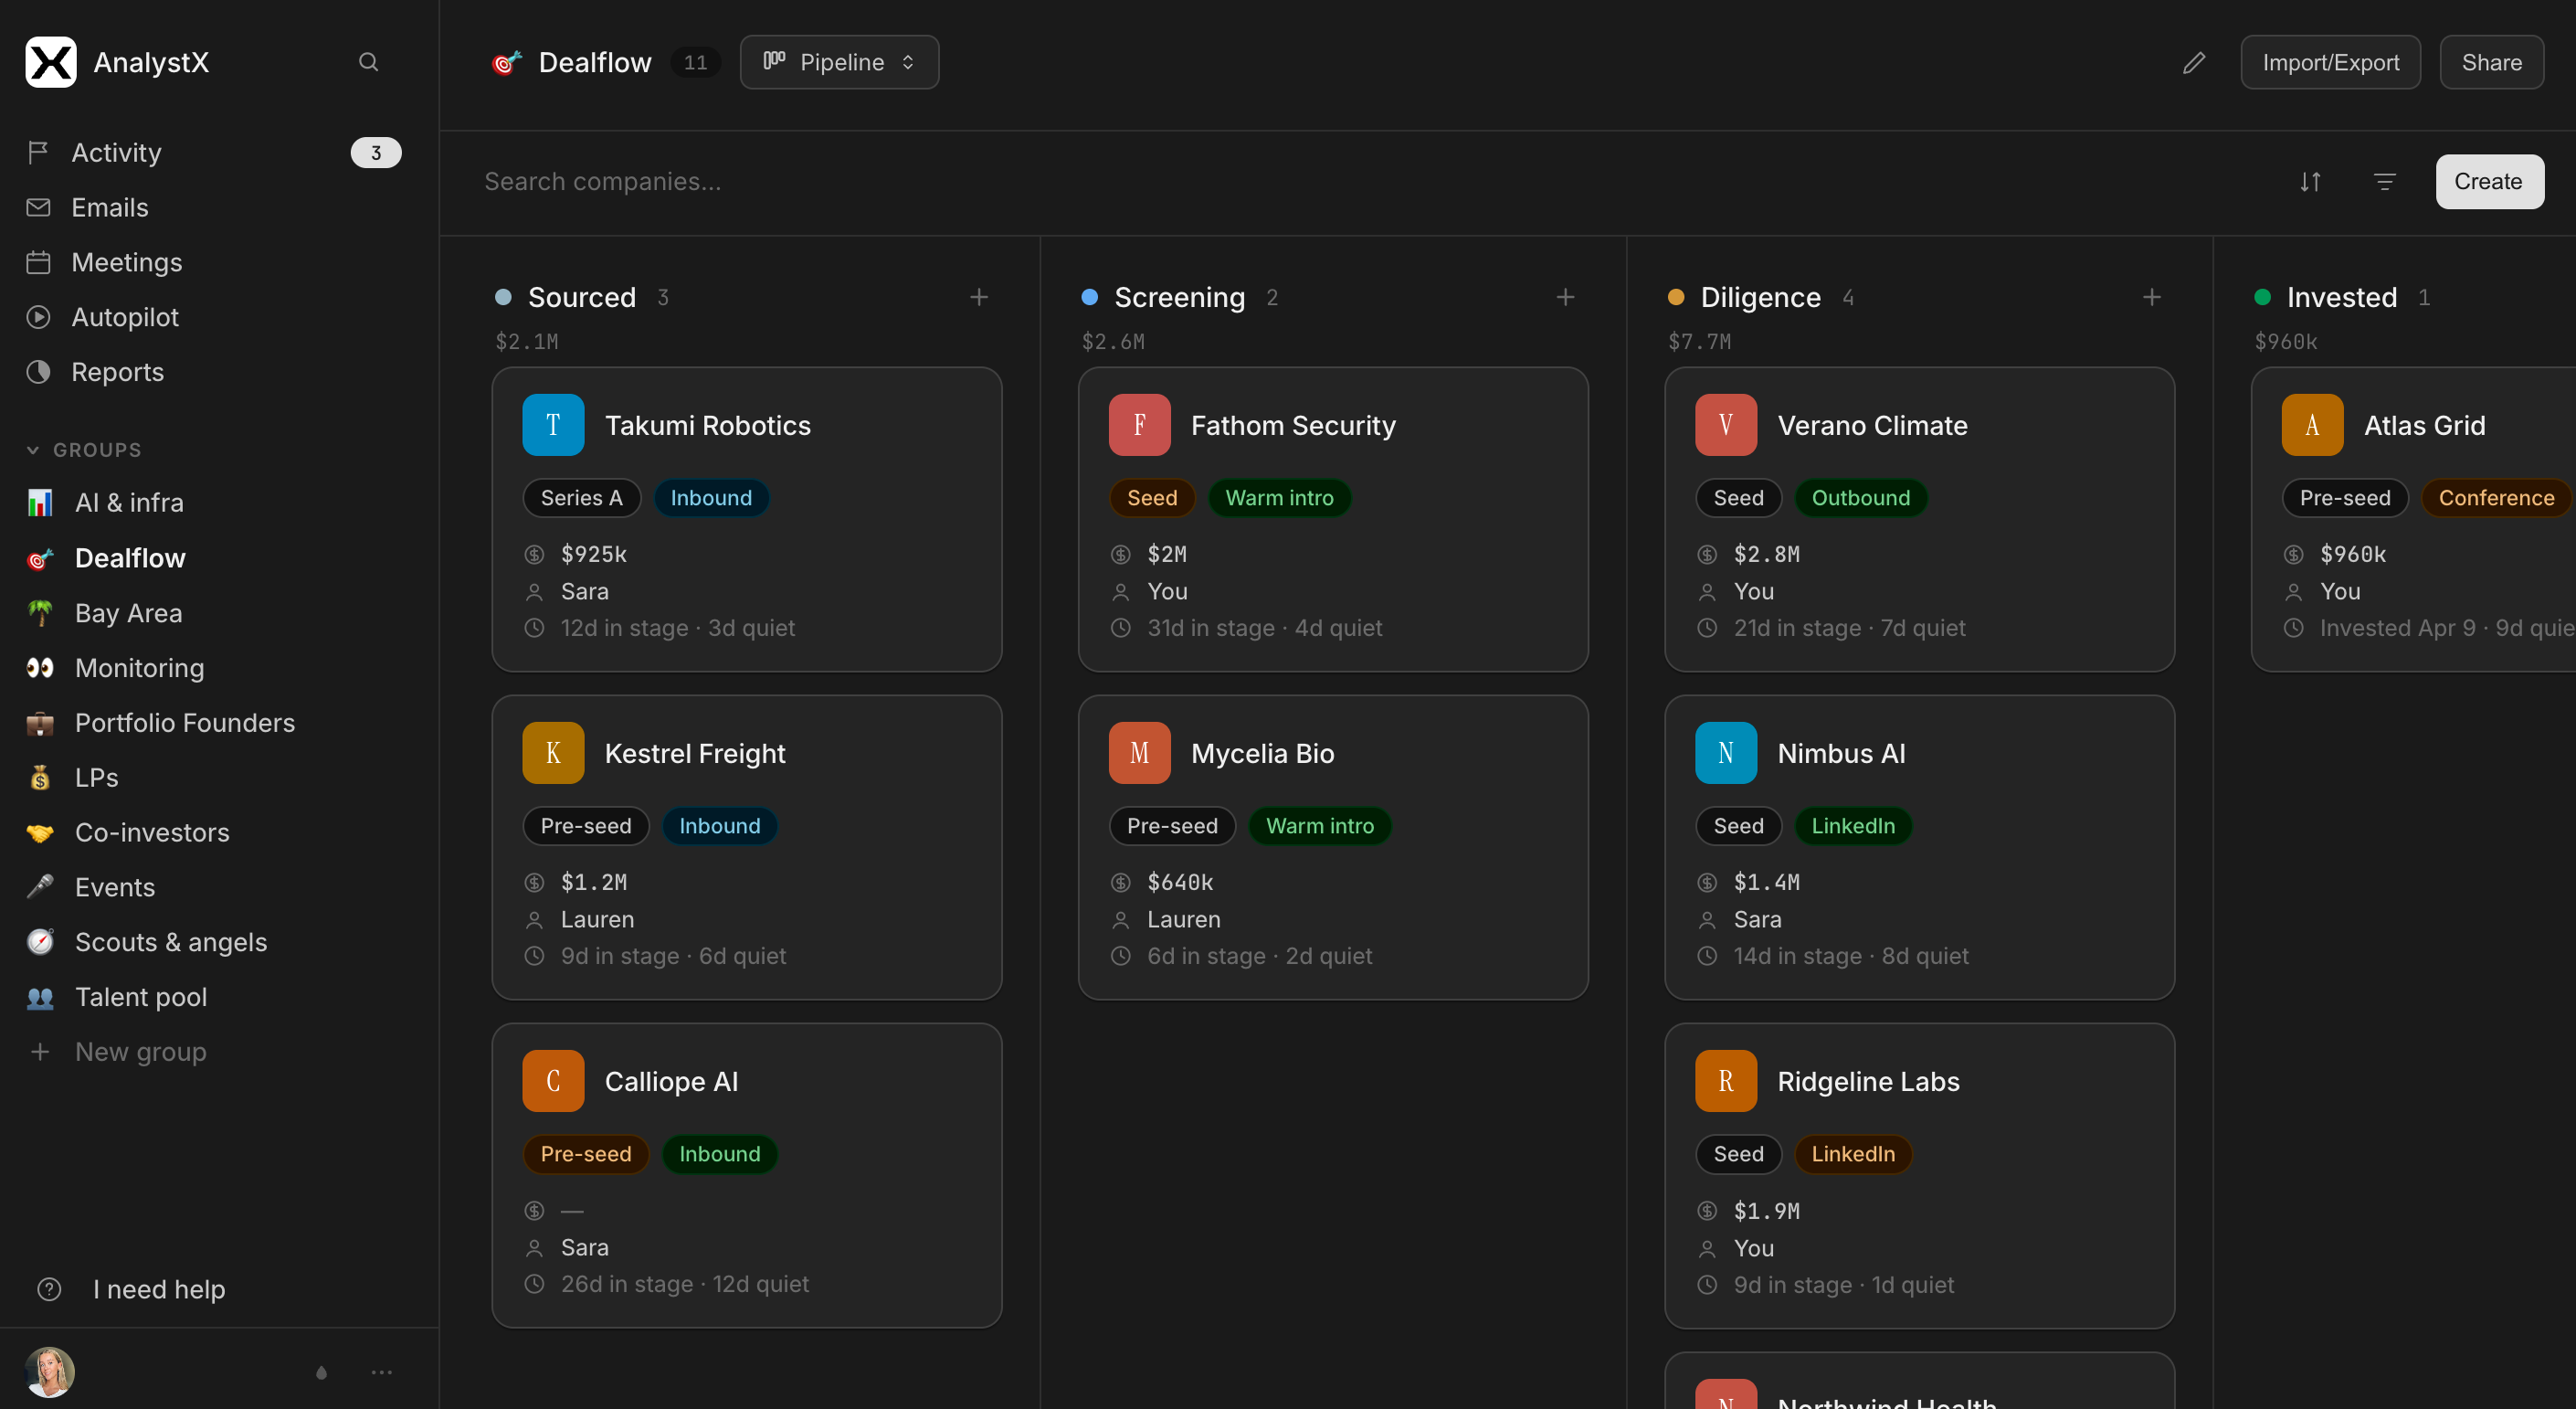This screenshot has width=2576, height=1409.
Task: Click the Dealflow target emoji in header
Action: [507, 62]
